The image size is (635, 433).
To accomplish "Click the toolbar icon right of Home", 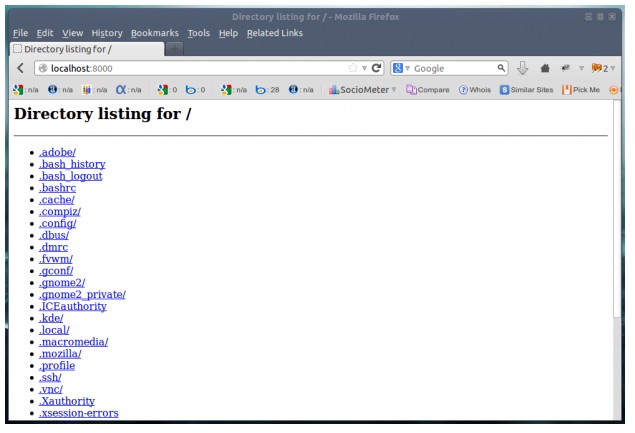I will 565,68.
